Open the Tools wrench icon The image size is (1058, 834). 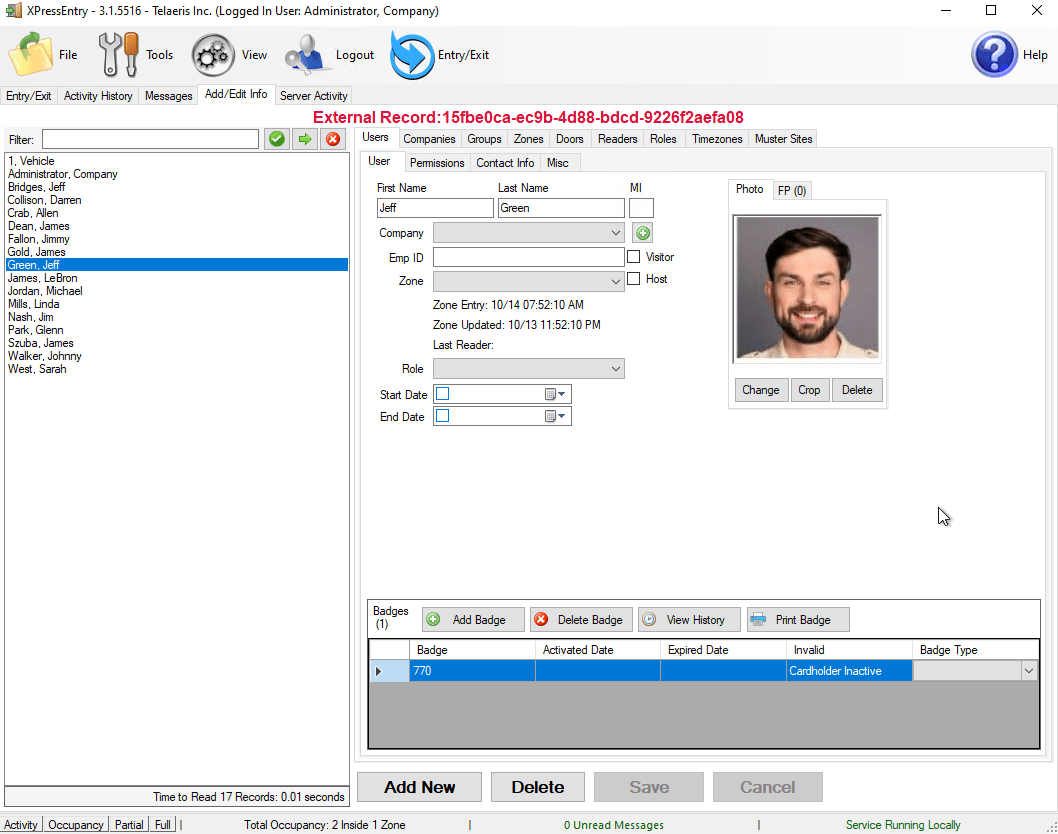(119, 55)
